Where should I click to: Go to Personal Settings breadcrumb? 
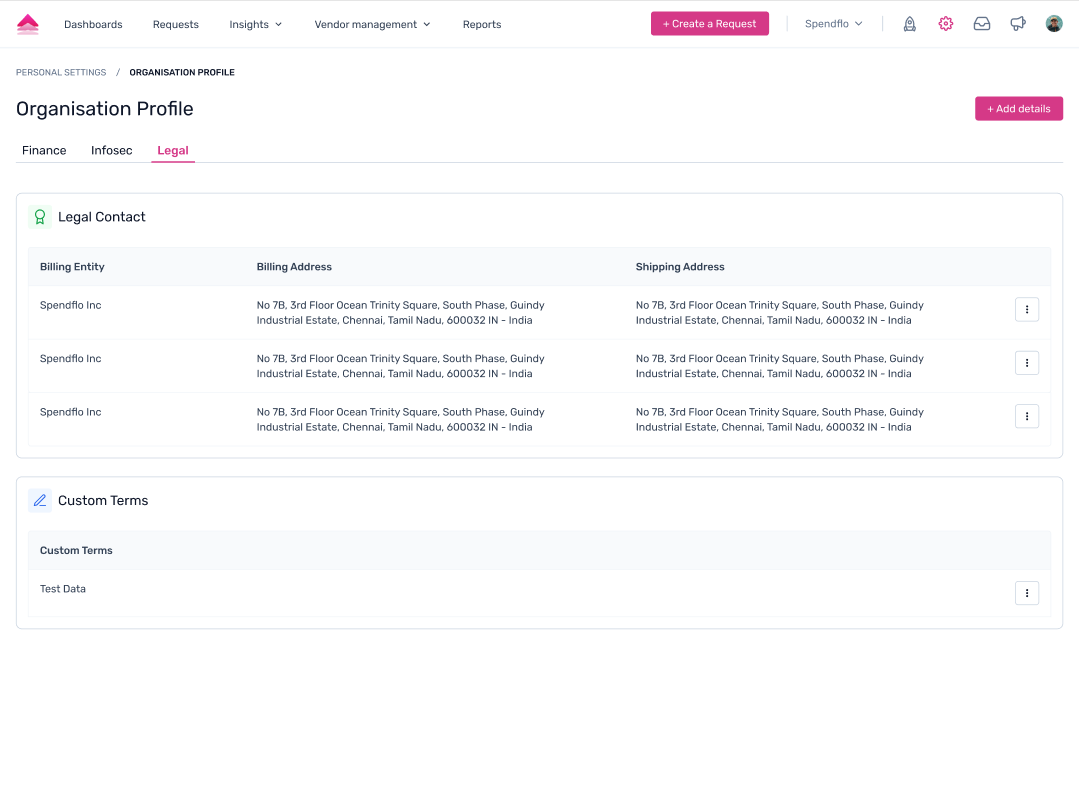click(61, 72)
